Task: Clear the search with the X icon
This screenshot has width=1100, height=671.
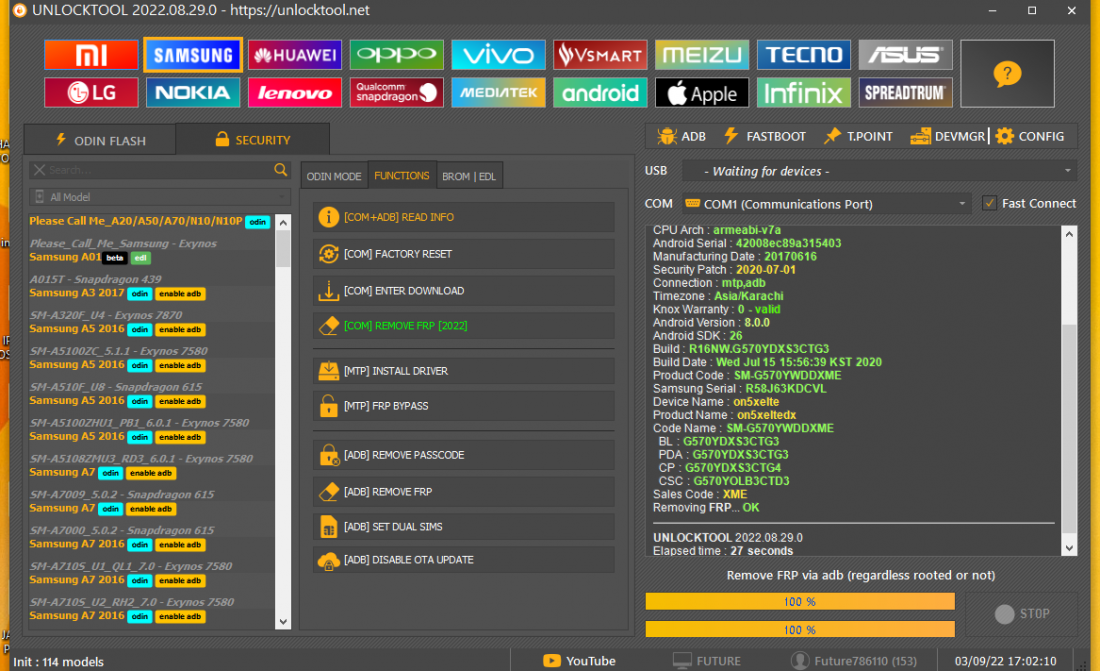Action: [39, 170]
